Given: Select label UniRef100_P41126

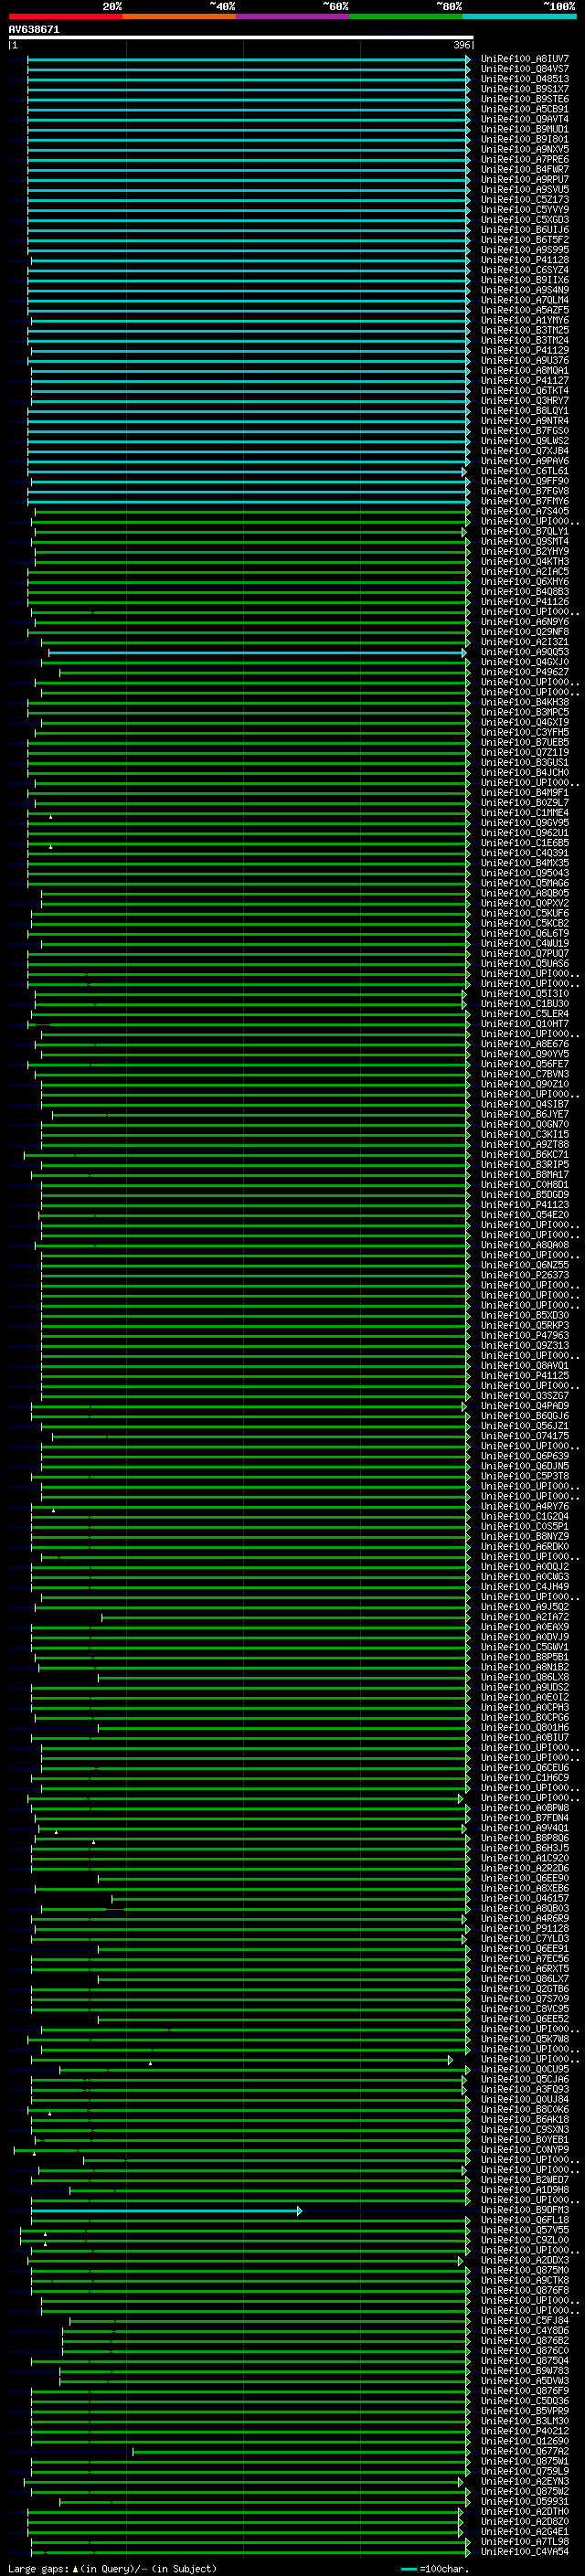Looking at the screenshot, I should pyautogui.click(x=525, y=602).
